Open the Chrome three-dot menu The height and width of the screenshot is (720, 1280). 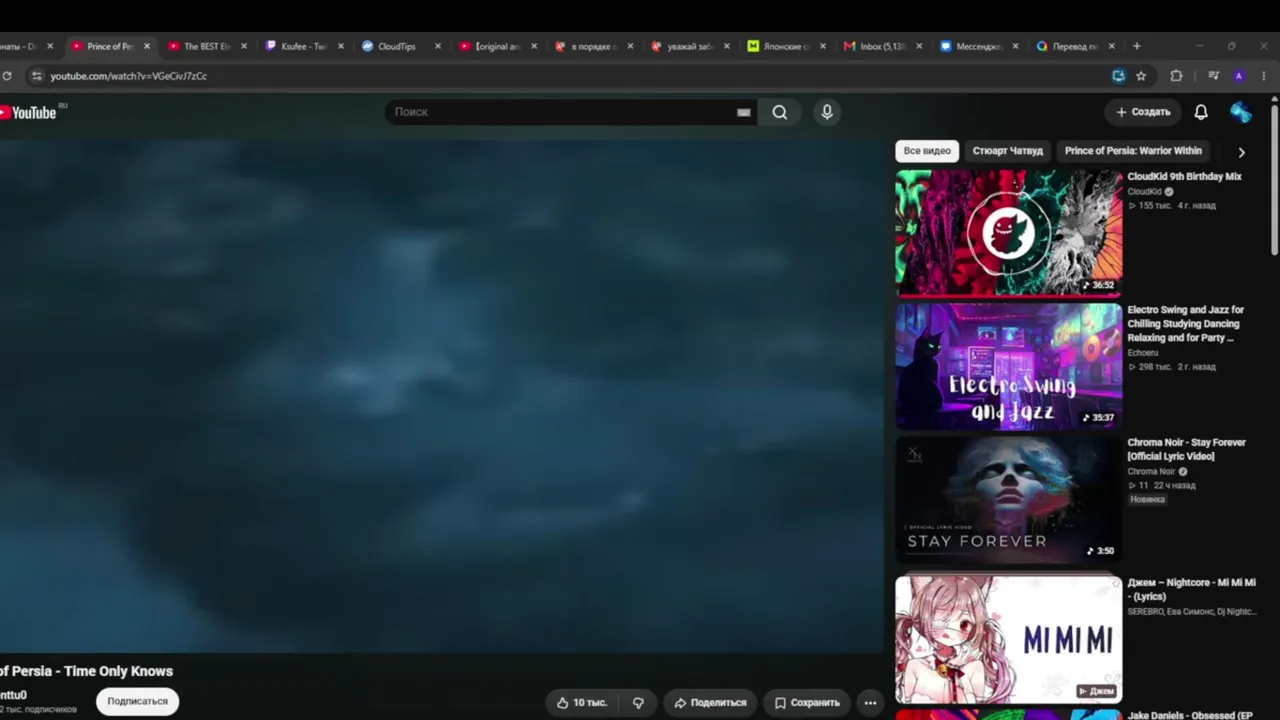1264,76
